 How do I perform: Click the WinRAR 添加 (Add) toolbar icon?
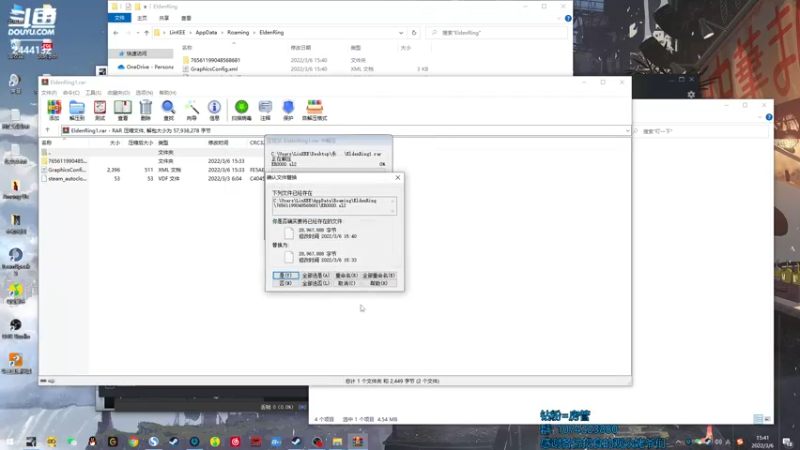pyautogui.click(x=54, y=110)
